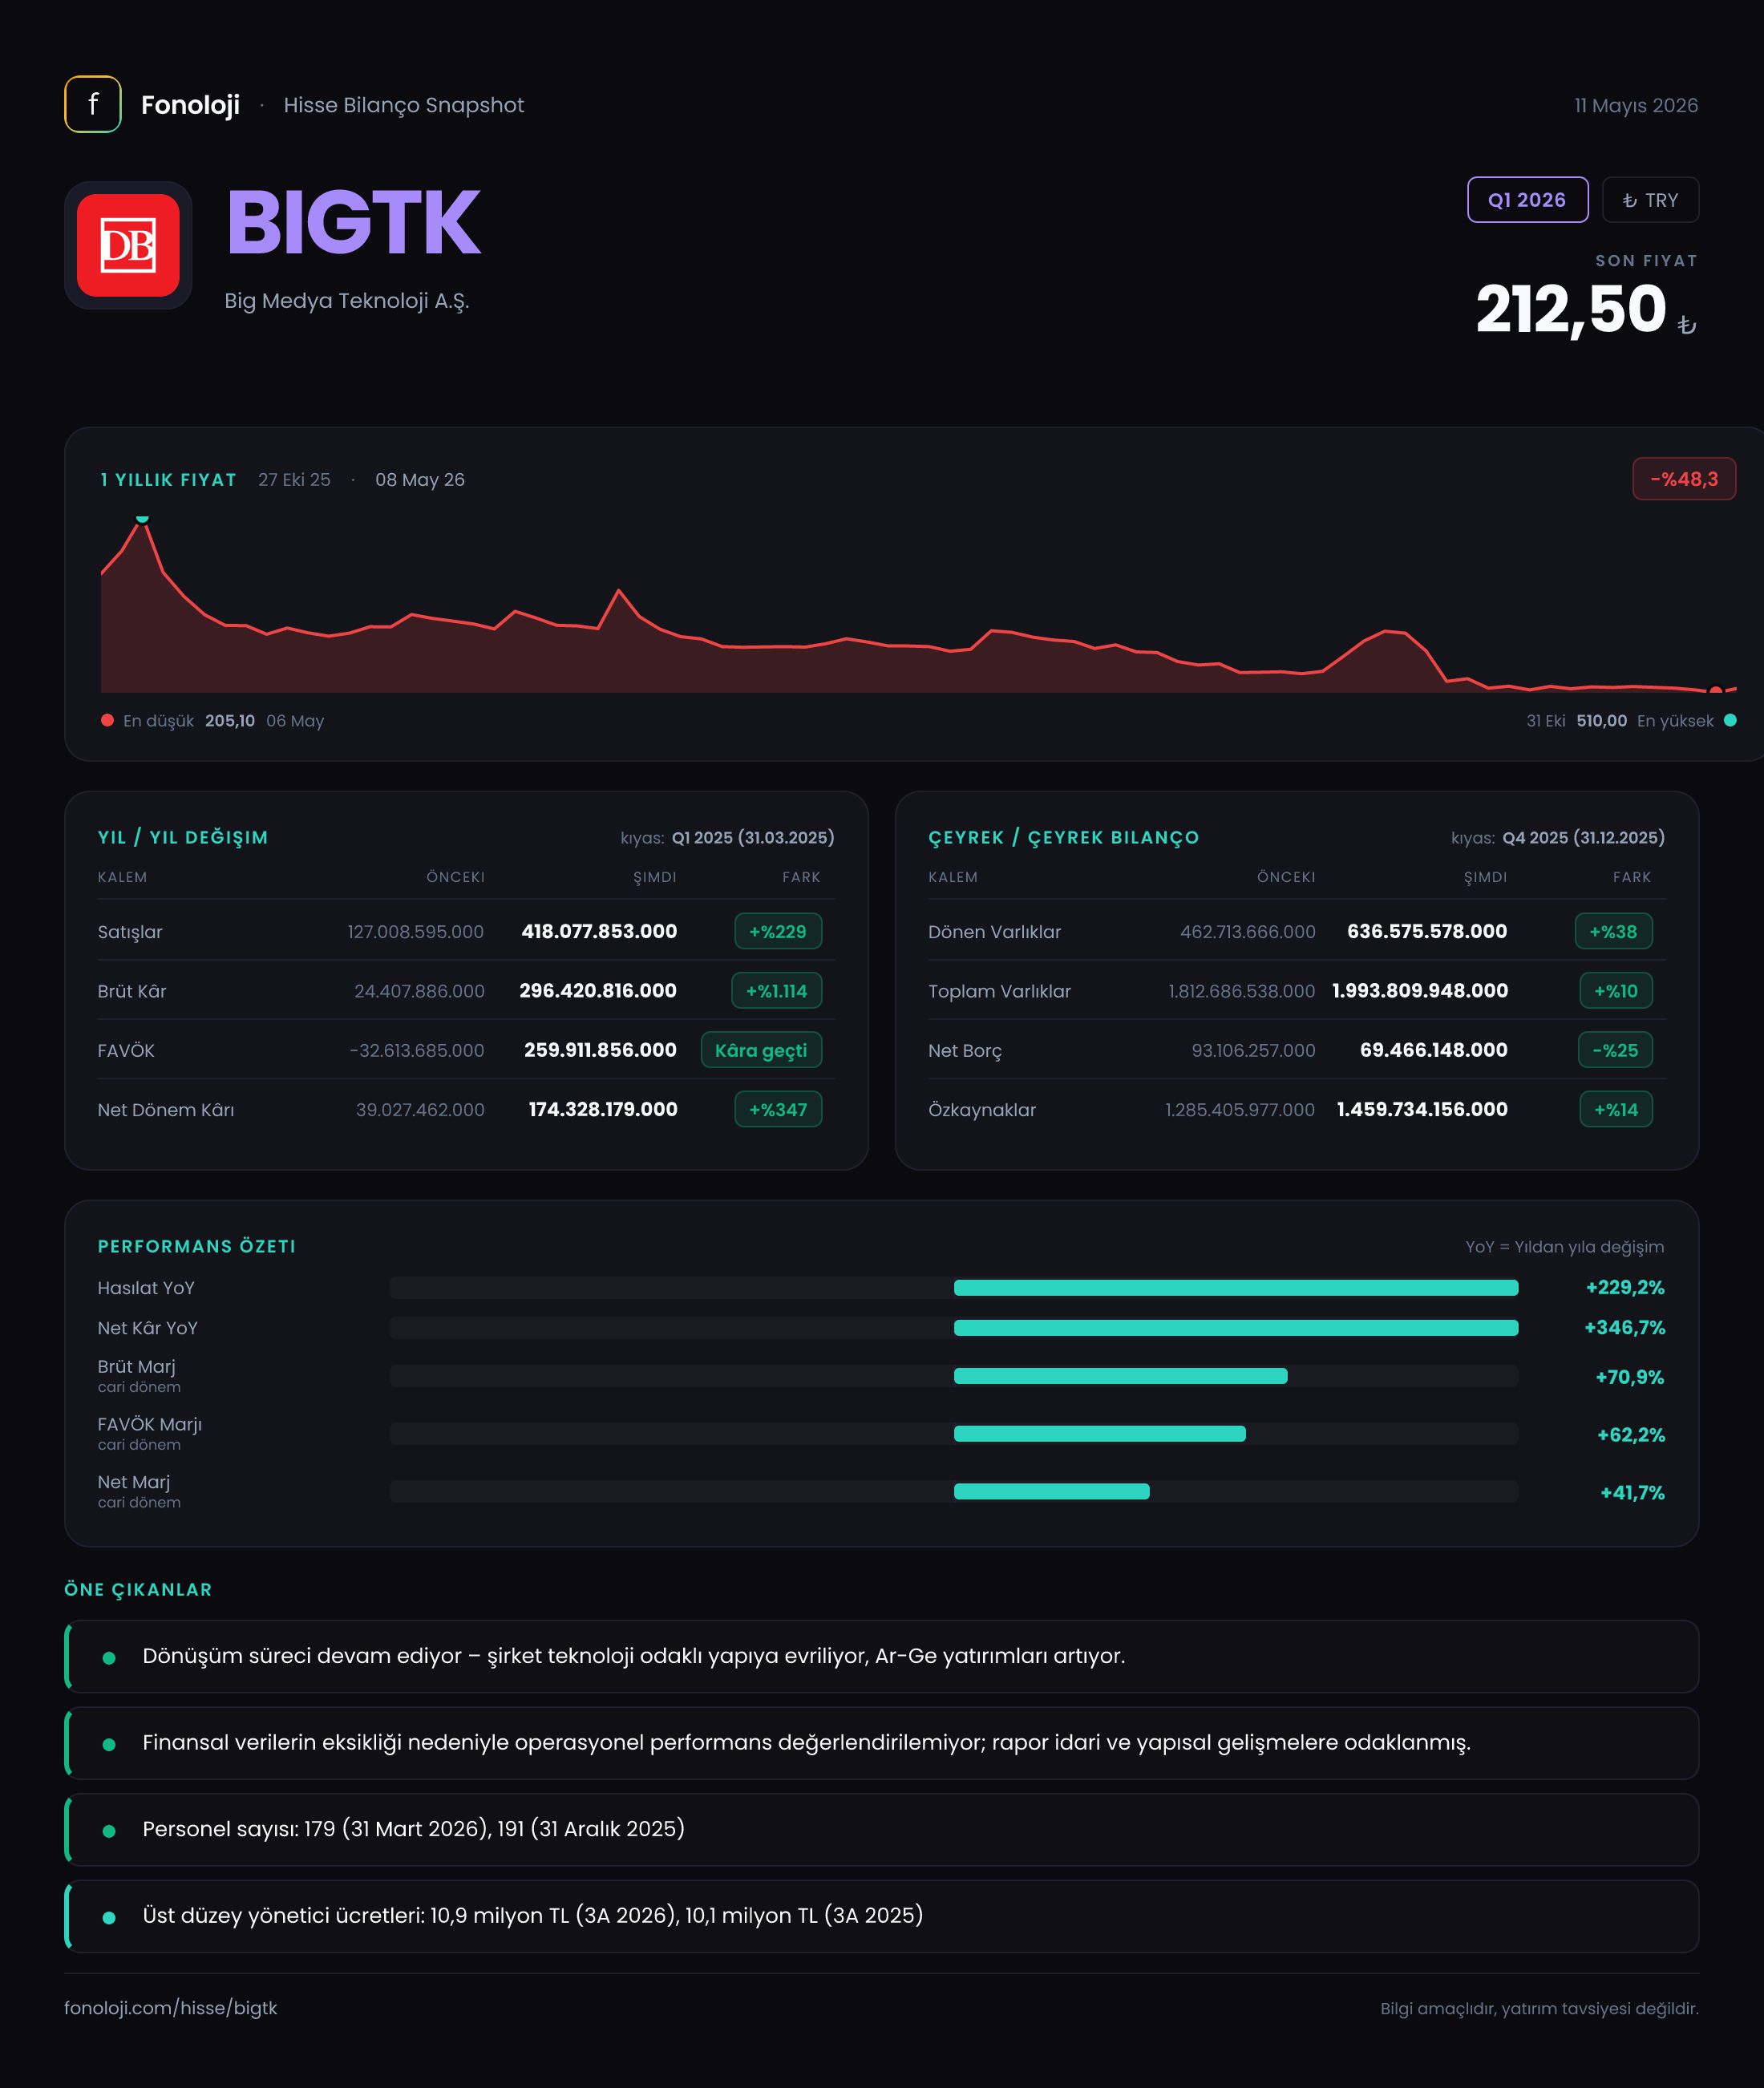The width and height of the screenshot is (1764, 2088).
Task: Click the Q1 2025 (31.03.2025) comparison label
Action: tap(753, 838)
